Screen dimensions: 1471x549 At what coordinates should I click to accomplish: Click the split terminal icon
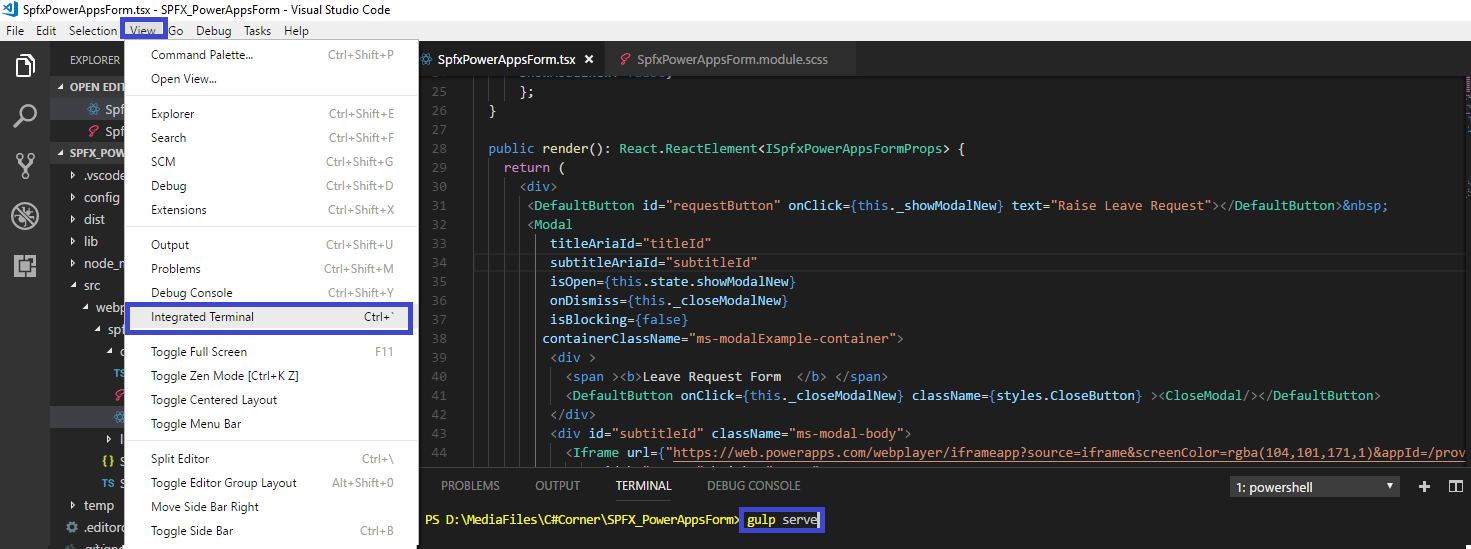click(1455, 487)
